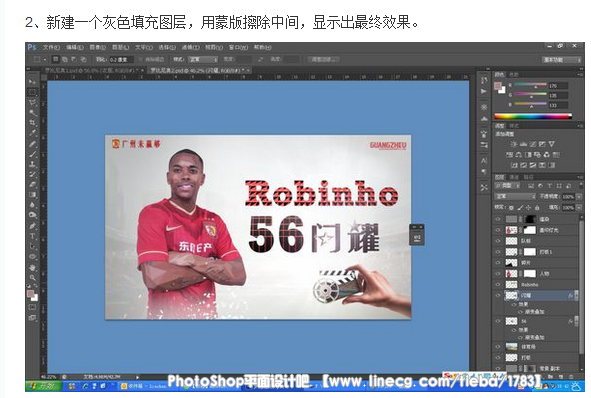Hide the 人物 layer
The image size is (591, 398).
(x=498, y=273)
